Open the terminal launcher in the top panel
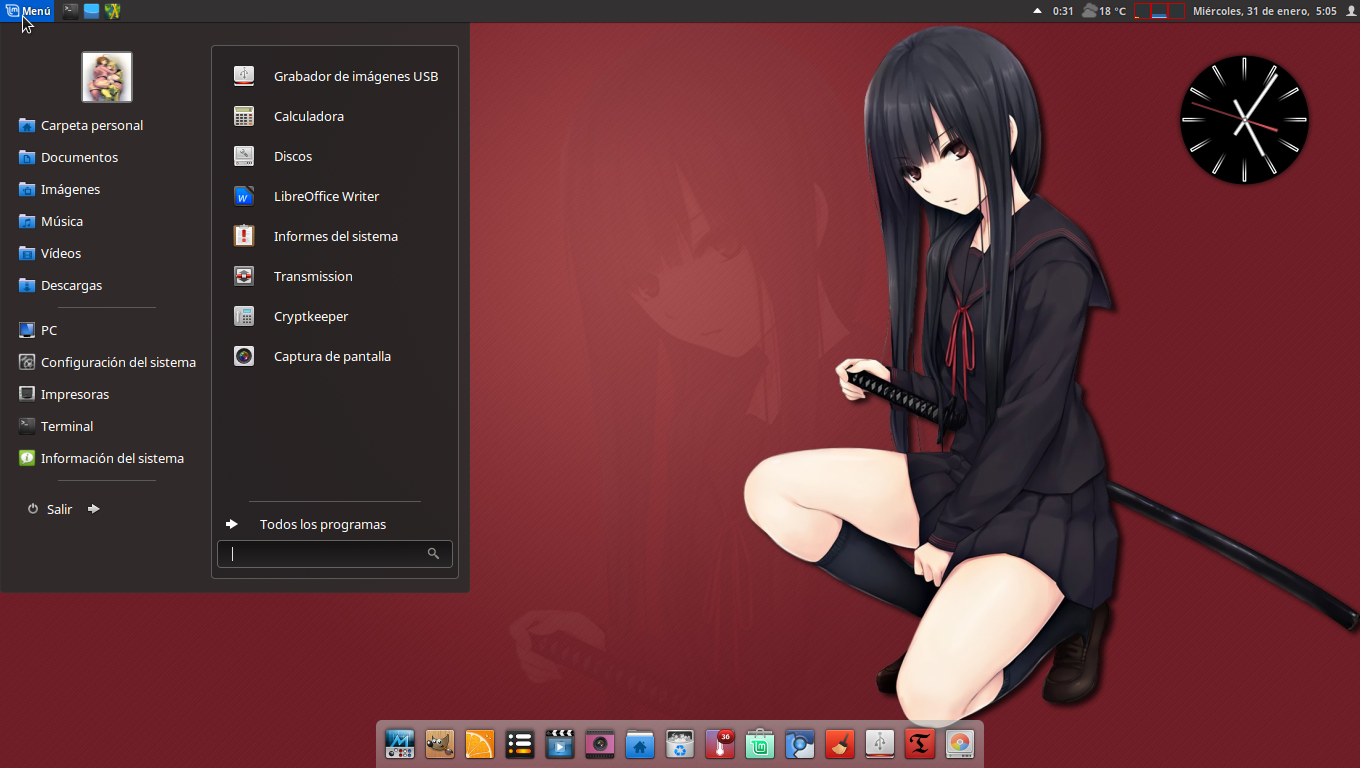This screenshot has width=1360, height=768. 70,11
